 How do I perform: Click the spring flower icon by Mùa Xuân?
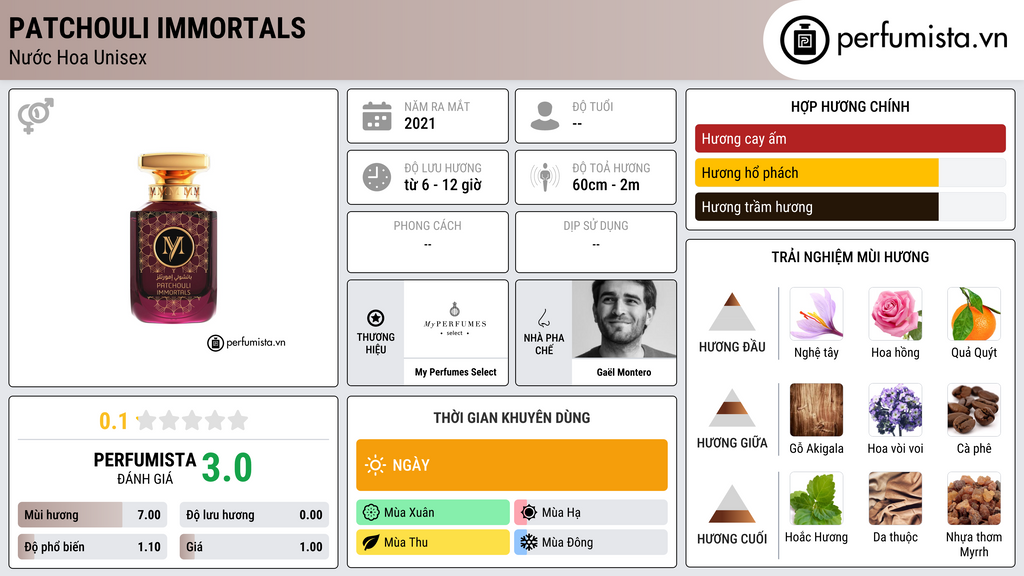[x=371, y=513]
